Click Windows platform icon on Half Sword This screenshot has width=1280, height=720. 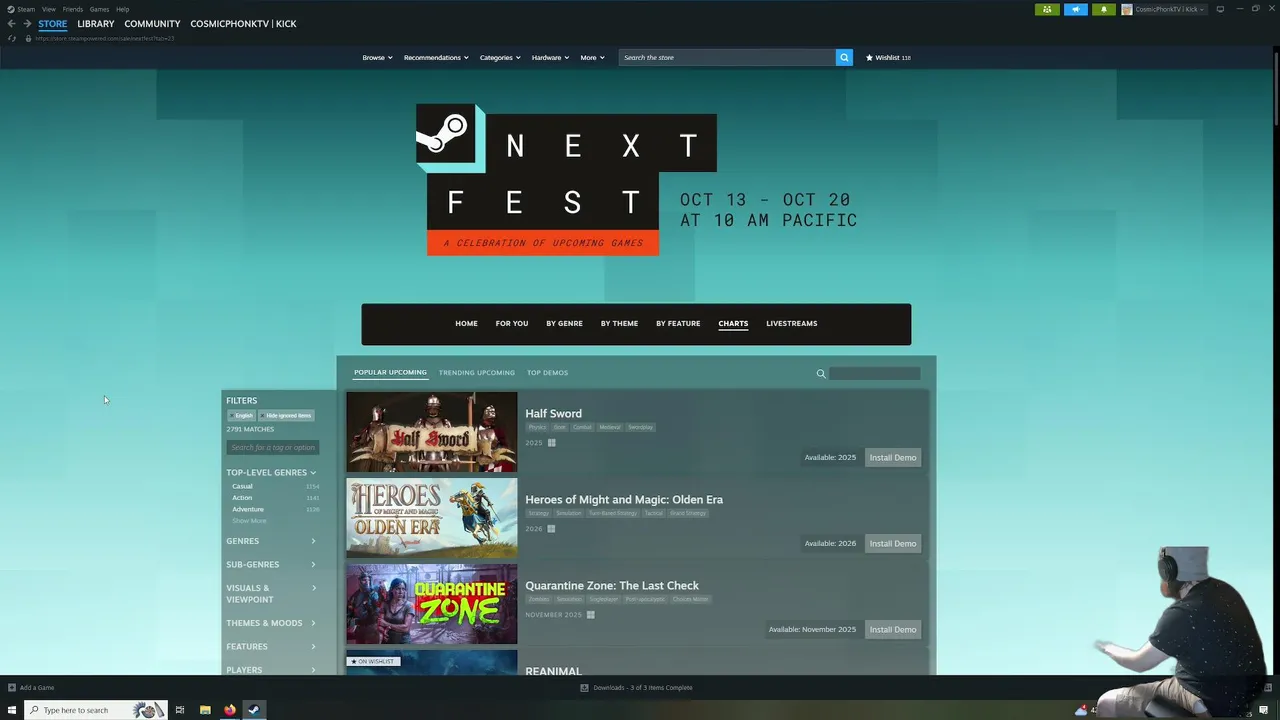[x=551, y=442]
